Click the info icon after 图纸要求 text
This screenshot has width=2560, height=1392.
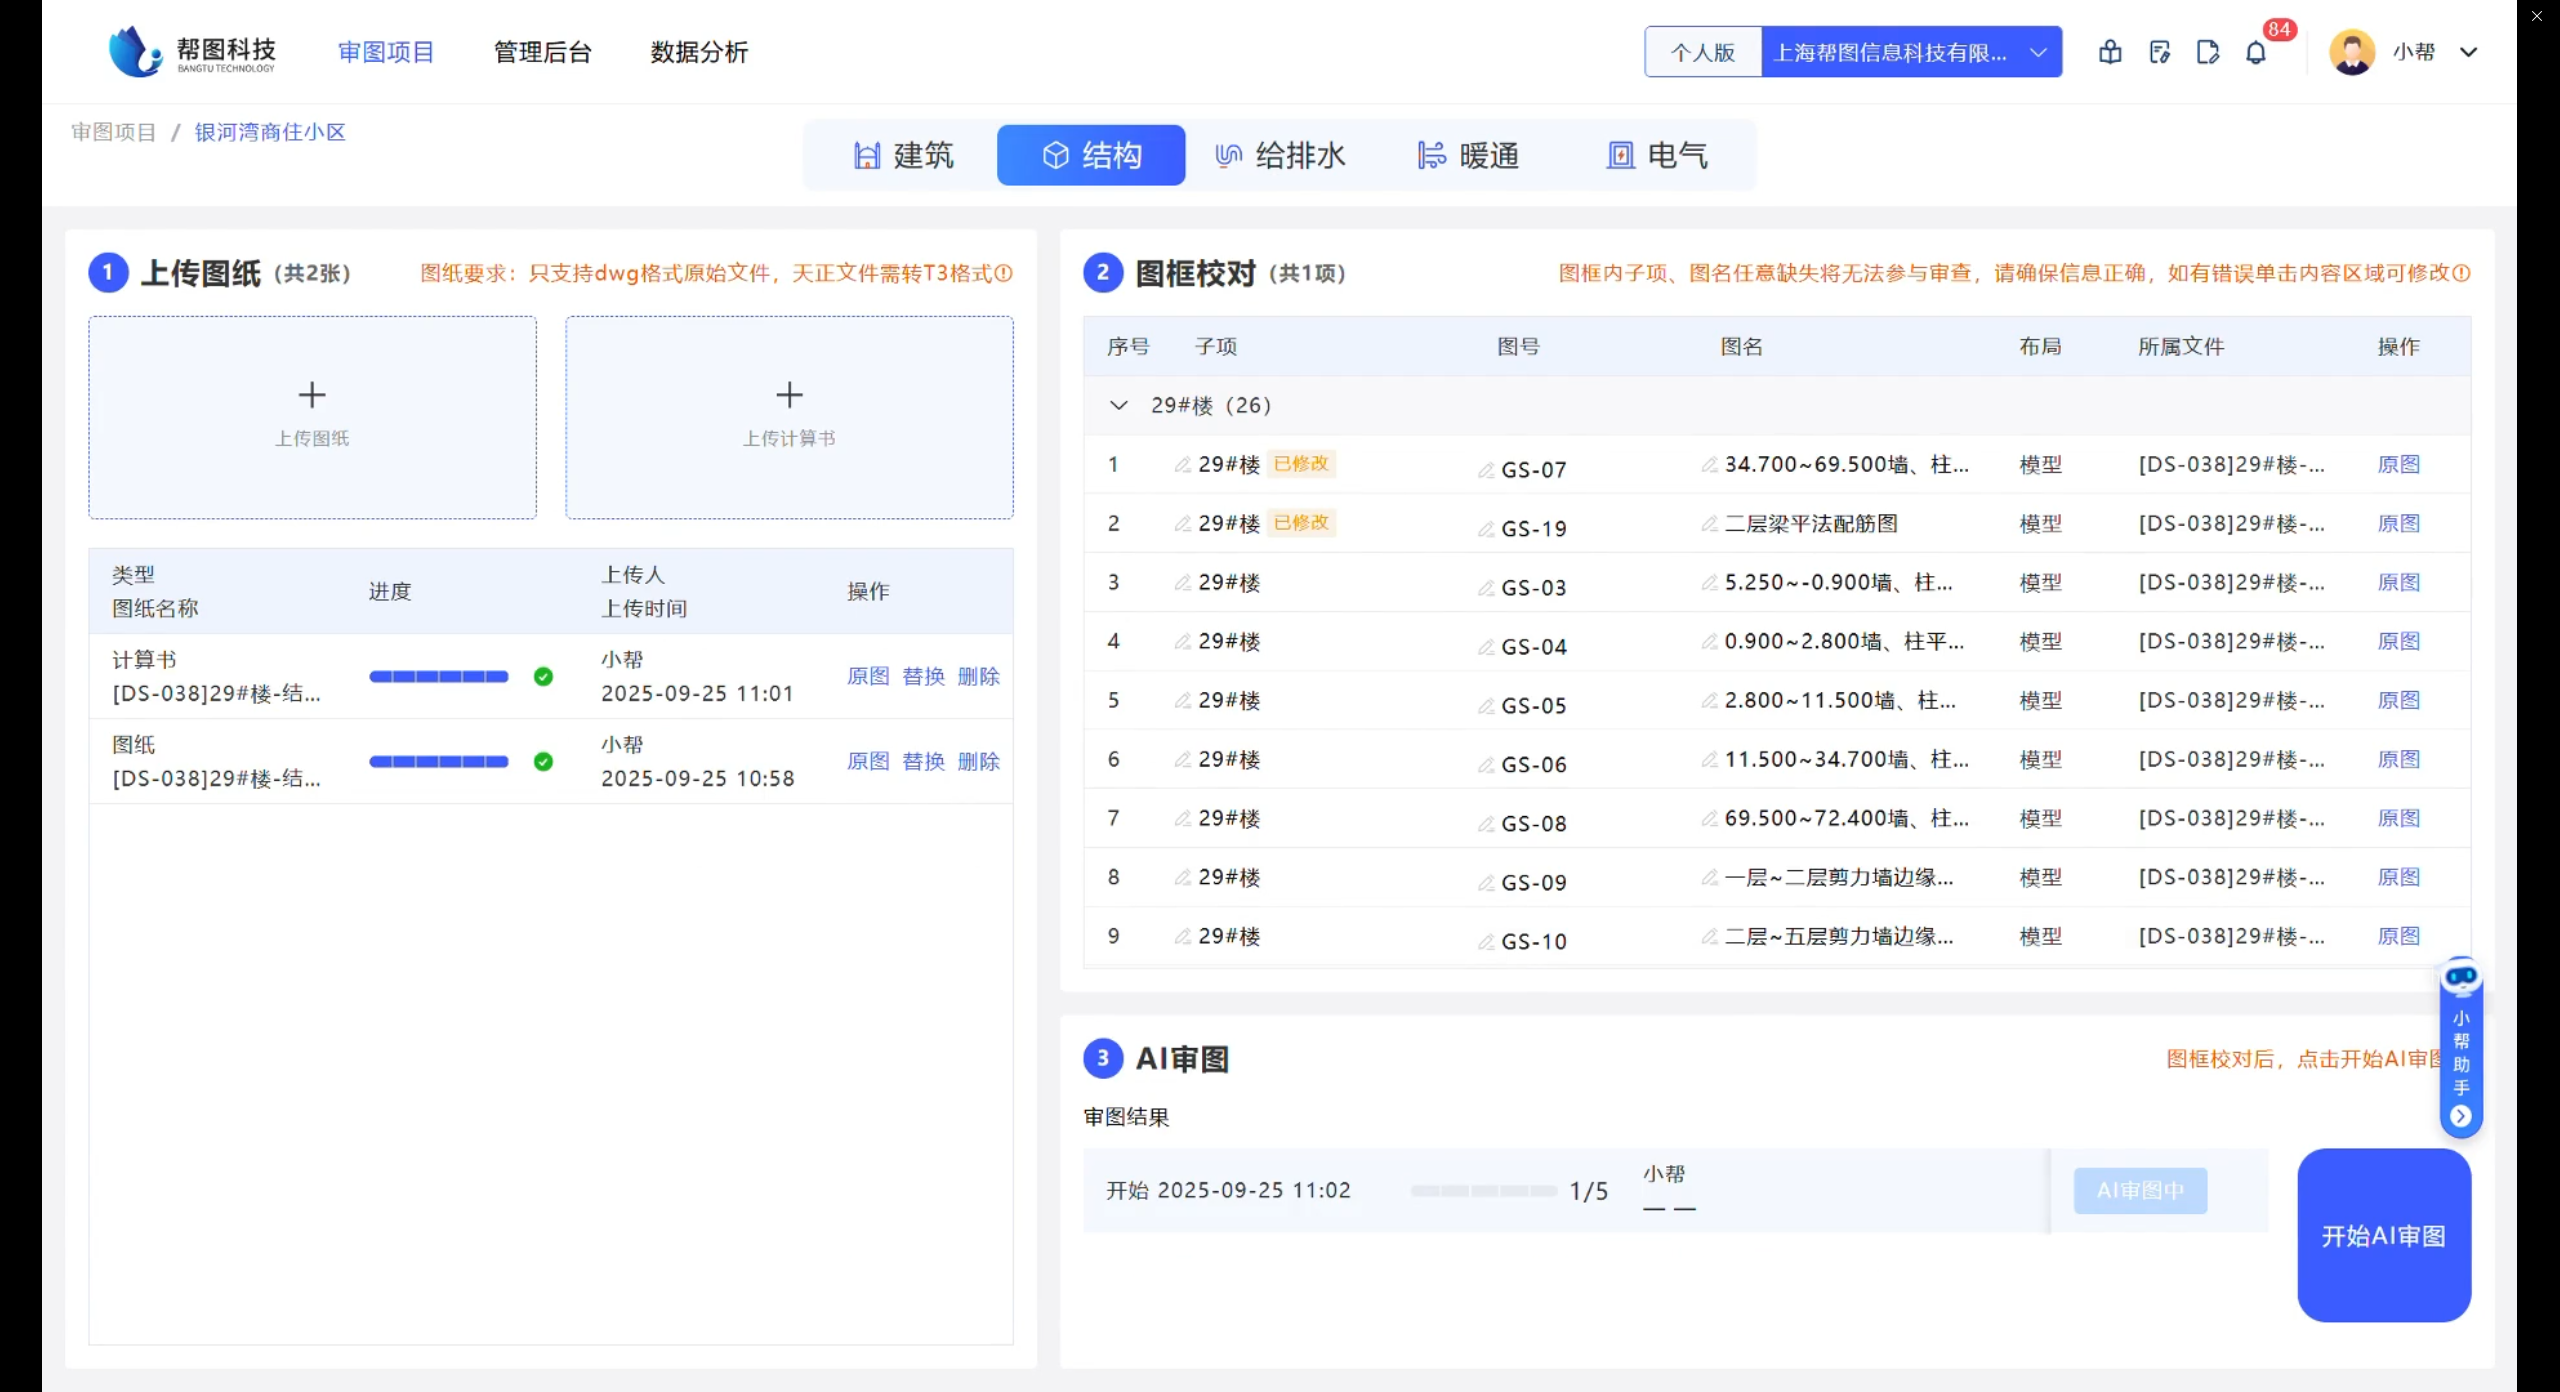click(1004, 273)
